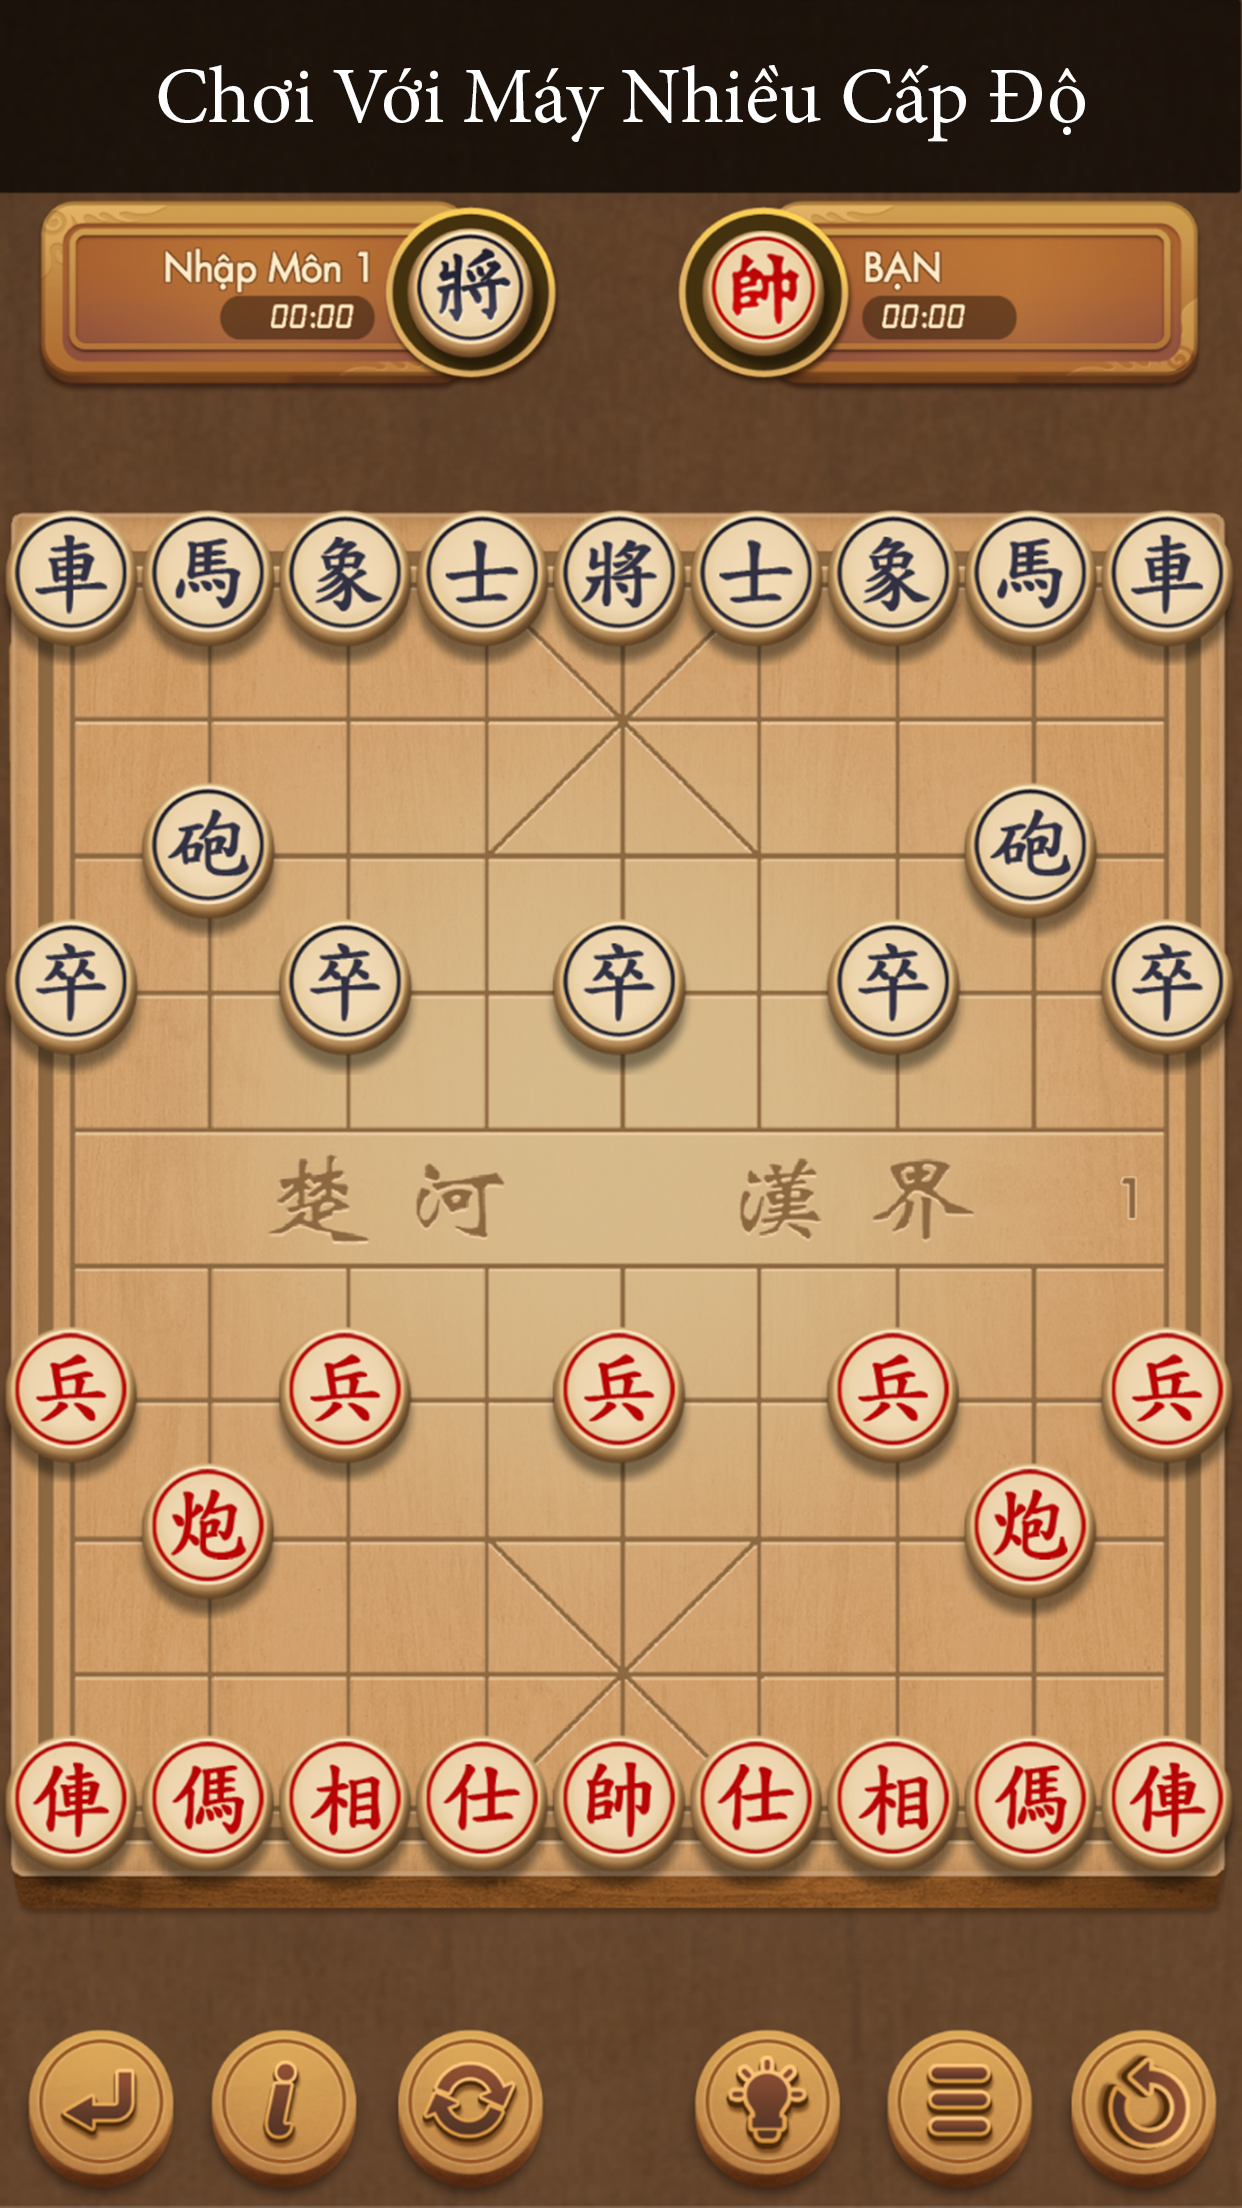Open the info button
This screenshot has width=1242, height=2208.
(284, 2105)
